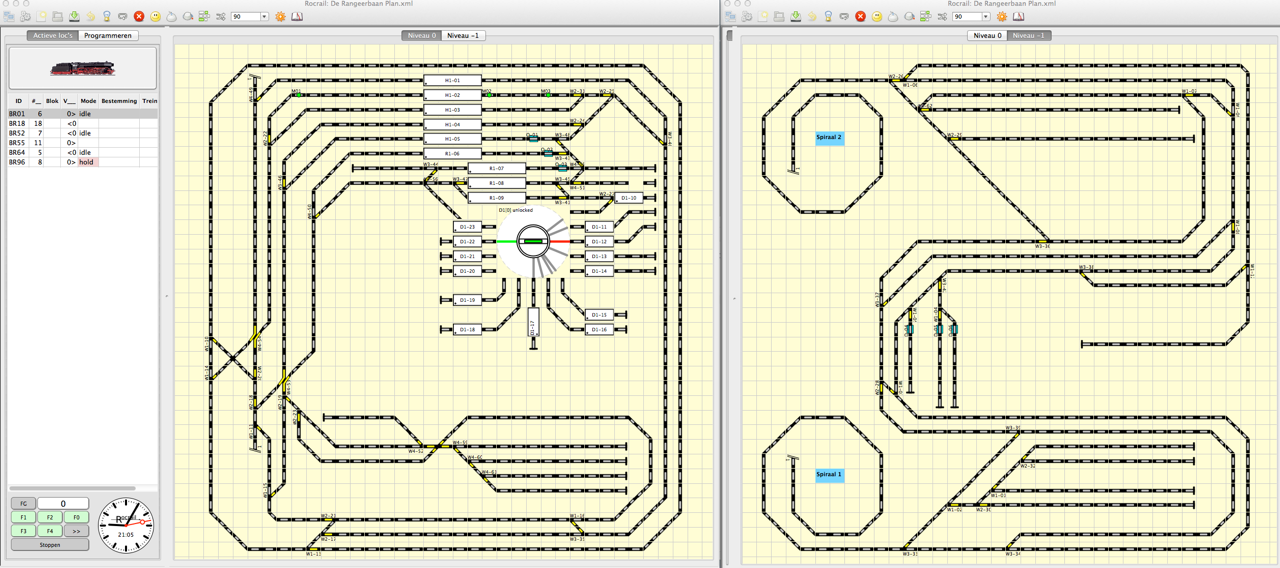Open the 90 scale dropdown in right toolbar

tap(971, 17)
